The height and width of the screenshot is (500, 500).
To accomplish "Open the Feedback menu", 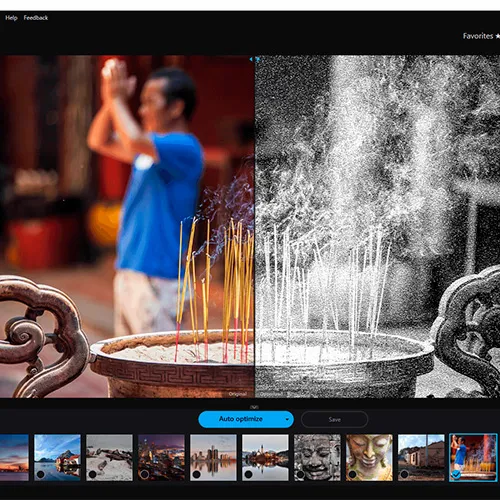I will pyautogui.click(x=36, y=18).
